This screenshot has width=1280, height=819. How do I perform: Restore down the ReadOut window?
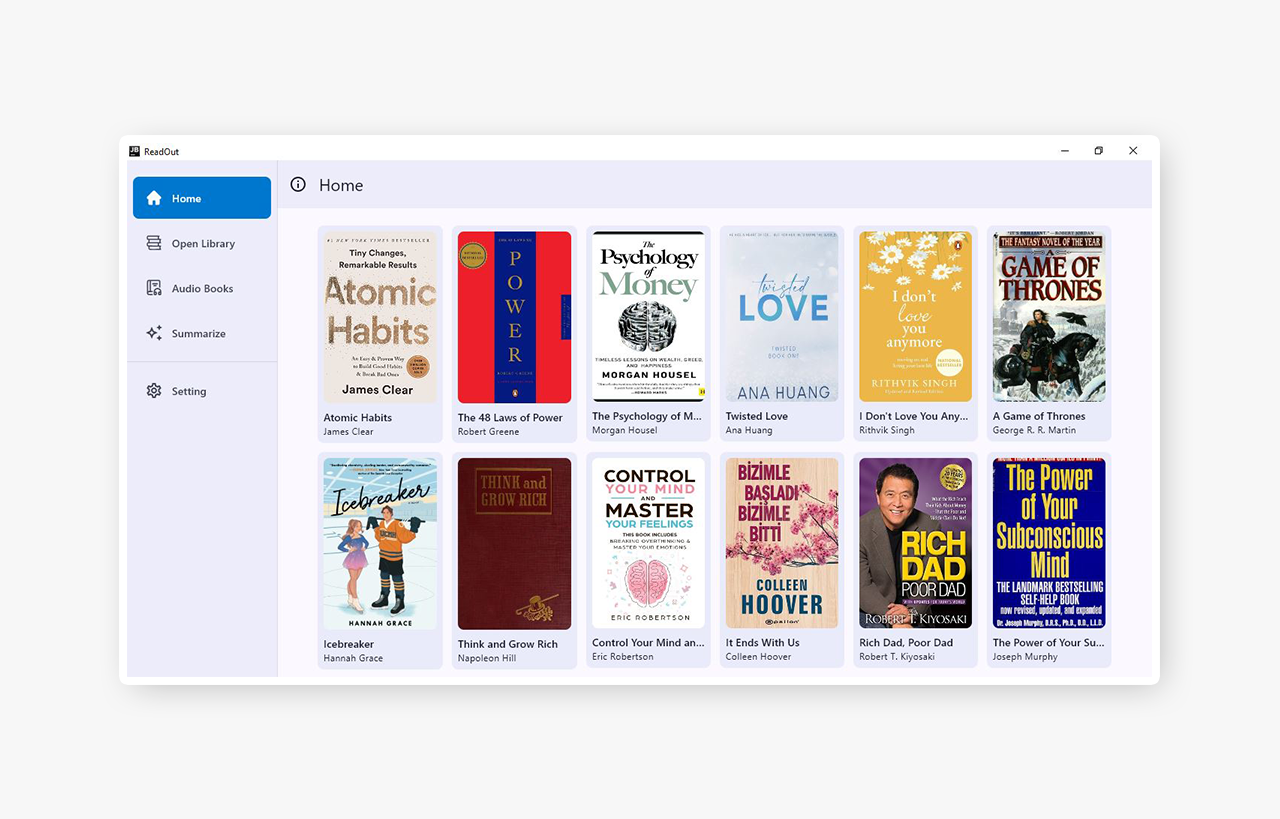click(1098, 151)
